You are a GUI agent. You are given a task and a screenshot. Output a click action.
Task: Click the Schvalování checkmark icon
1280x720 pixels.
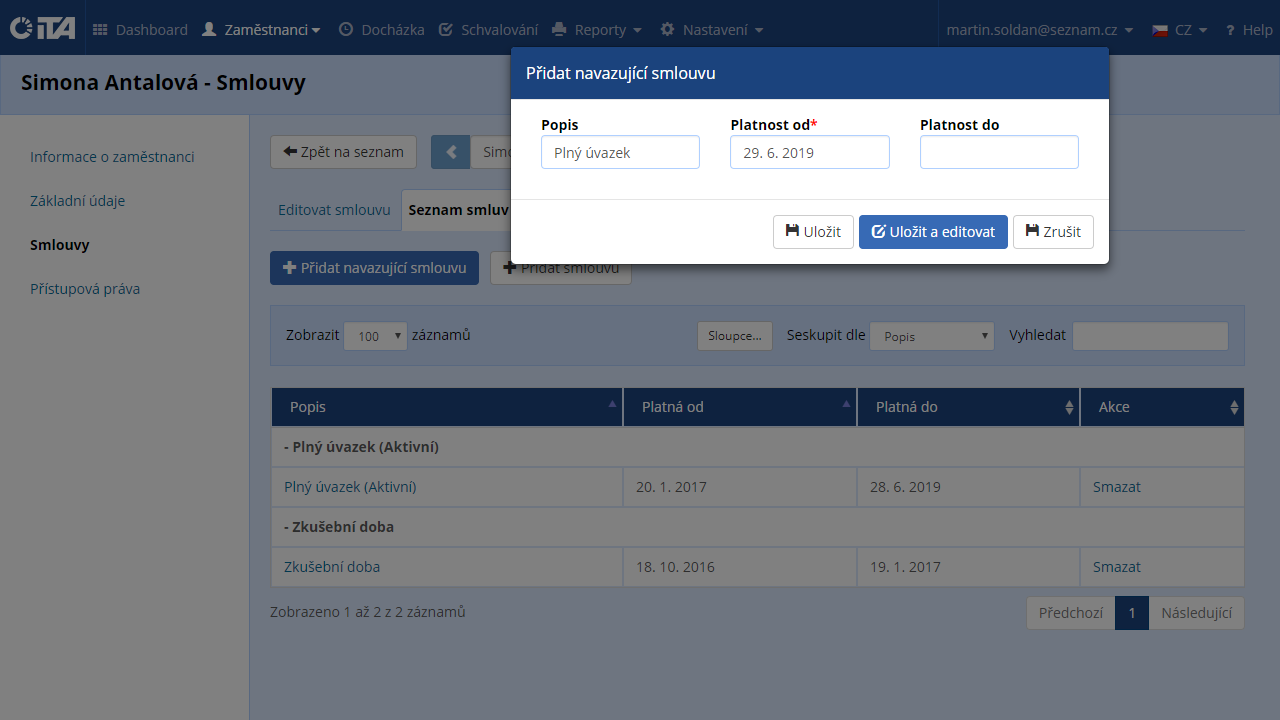pyautogui.click(x=446, y=30)
